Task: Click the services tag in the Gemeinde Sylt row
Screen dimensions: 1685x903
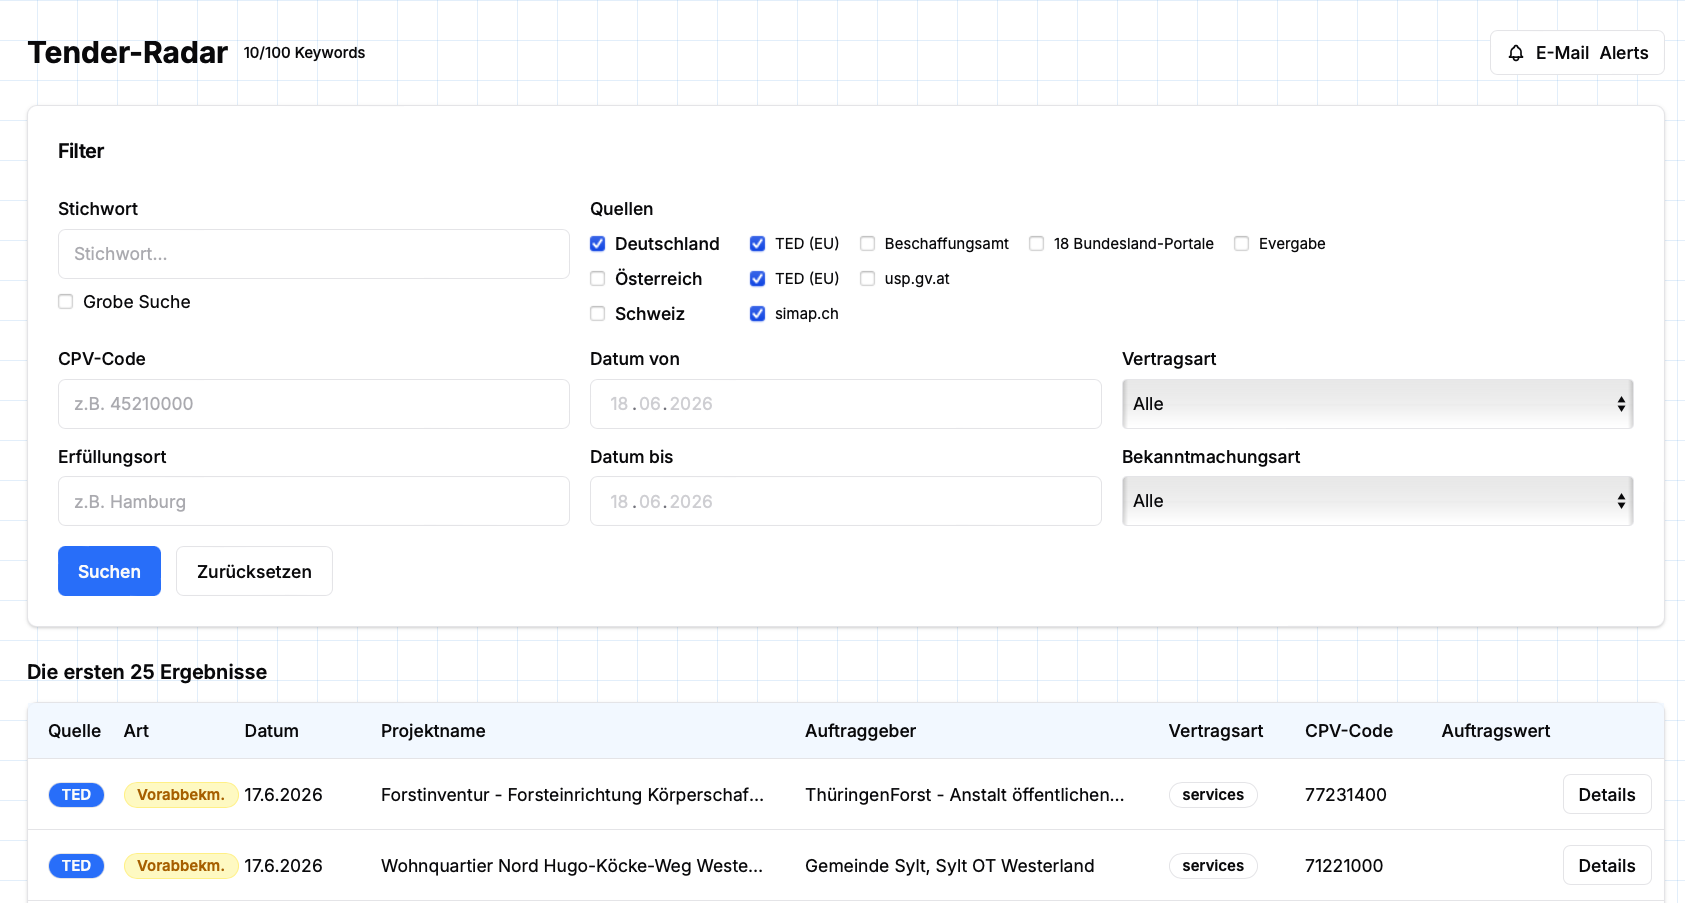Action: click(x=1213, y=865)
